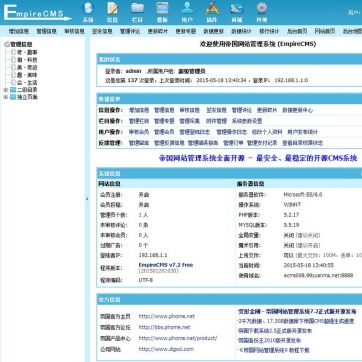
Task: Open the 系统 (System) globe icon
Action: 88,8
